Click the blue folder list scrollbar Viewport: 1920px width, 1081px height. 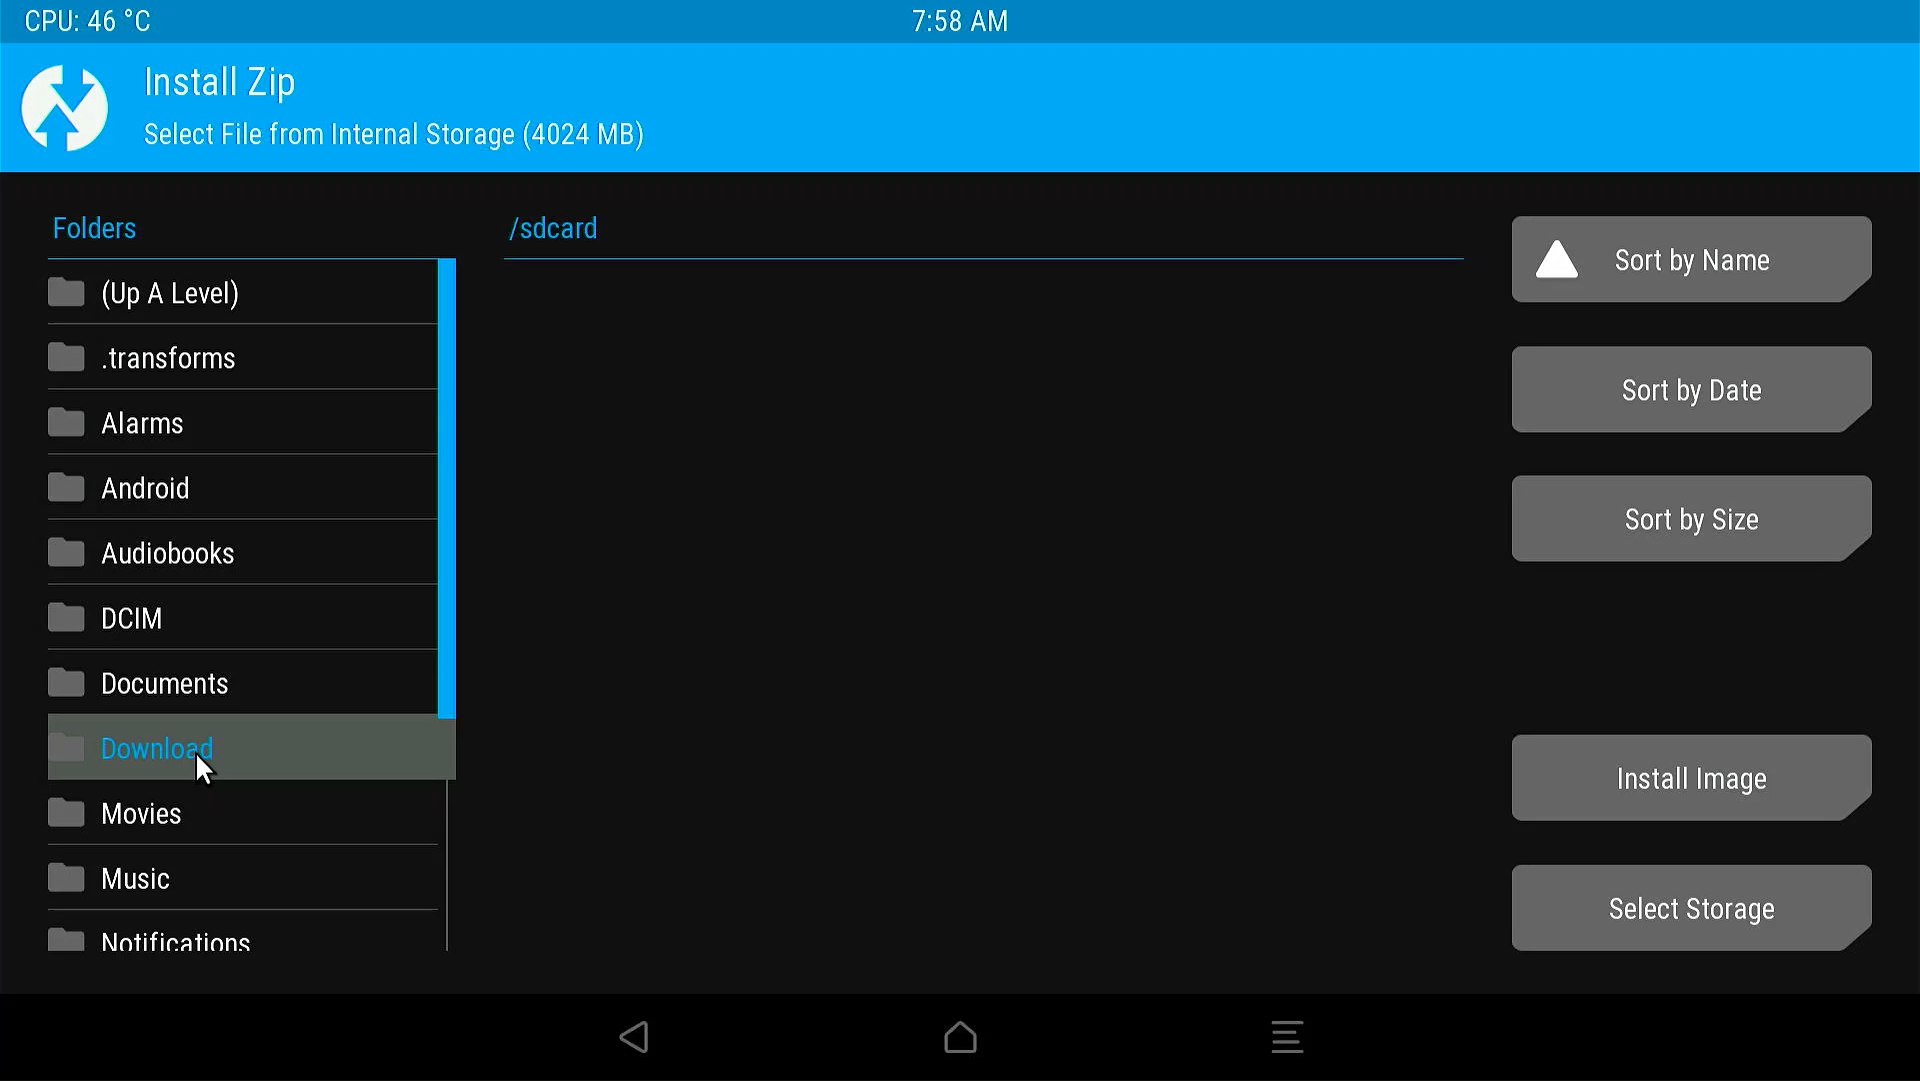(x=447, y=488)
